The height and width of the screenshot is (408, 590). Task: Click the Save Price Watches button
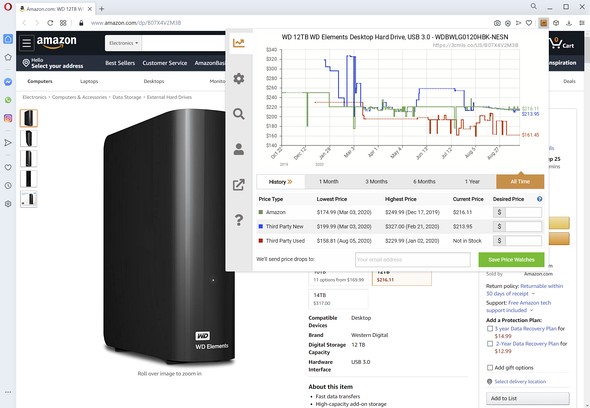tap(511, 260)
